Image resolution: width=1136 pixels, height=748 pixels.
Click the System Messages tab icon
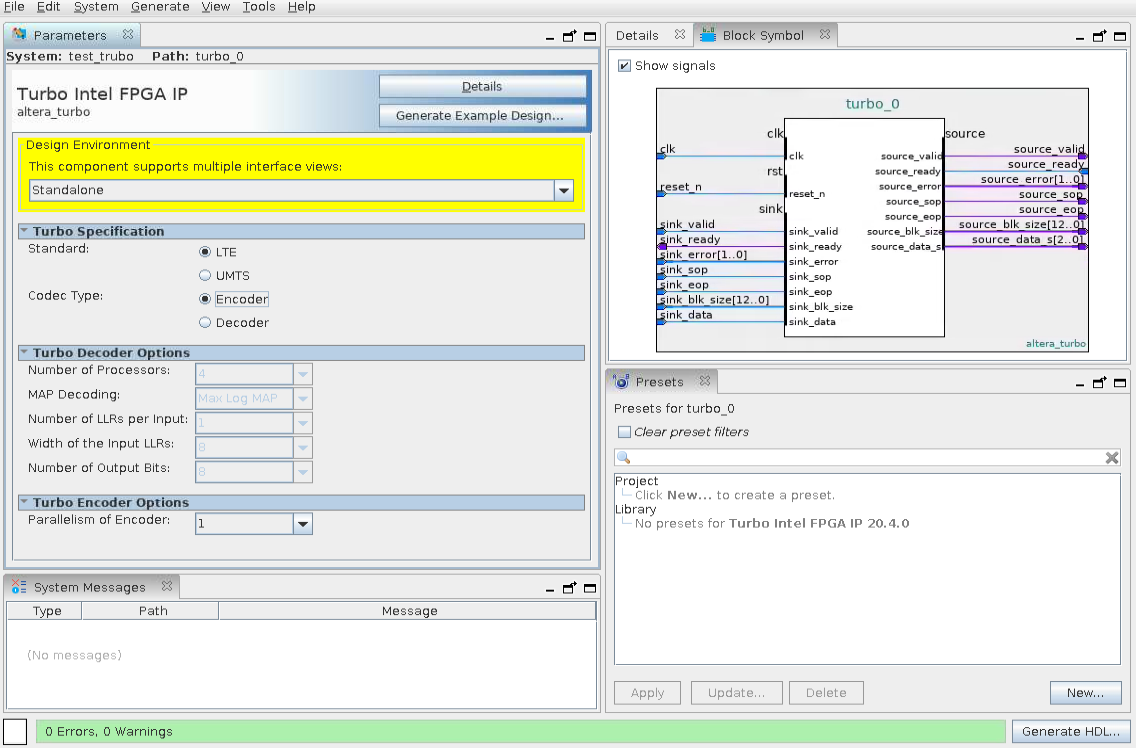[20, 586]
